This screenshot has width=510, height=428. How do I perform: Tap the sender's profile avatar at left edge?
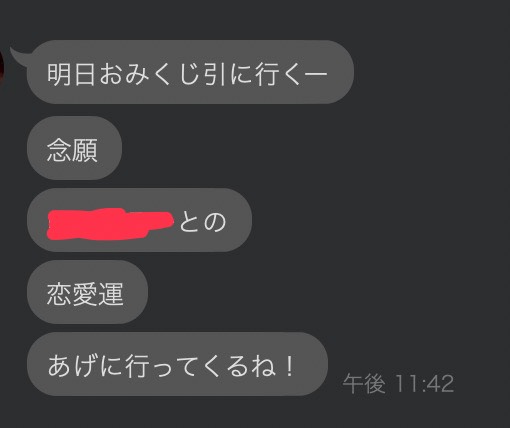pos(1,68)
